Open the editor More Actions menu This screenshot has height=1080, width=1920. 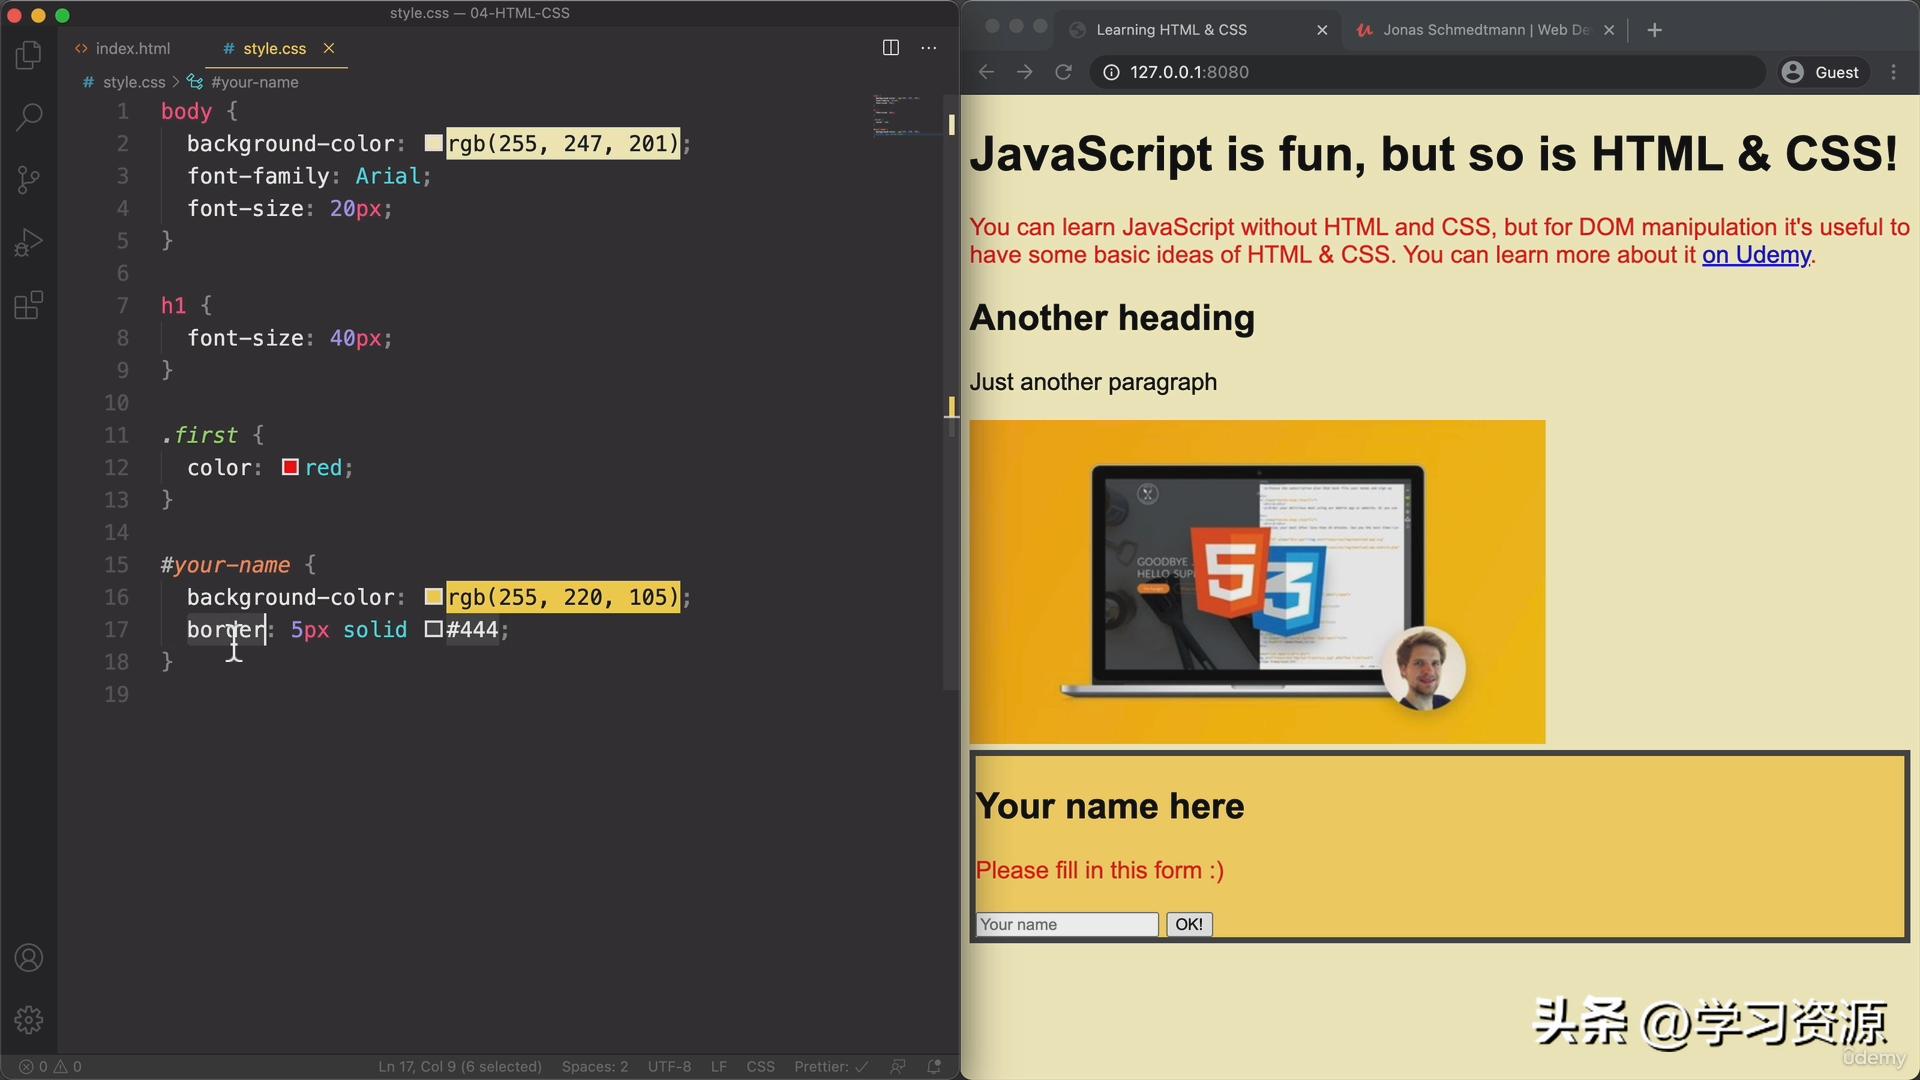(x=928, y=47)
